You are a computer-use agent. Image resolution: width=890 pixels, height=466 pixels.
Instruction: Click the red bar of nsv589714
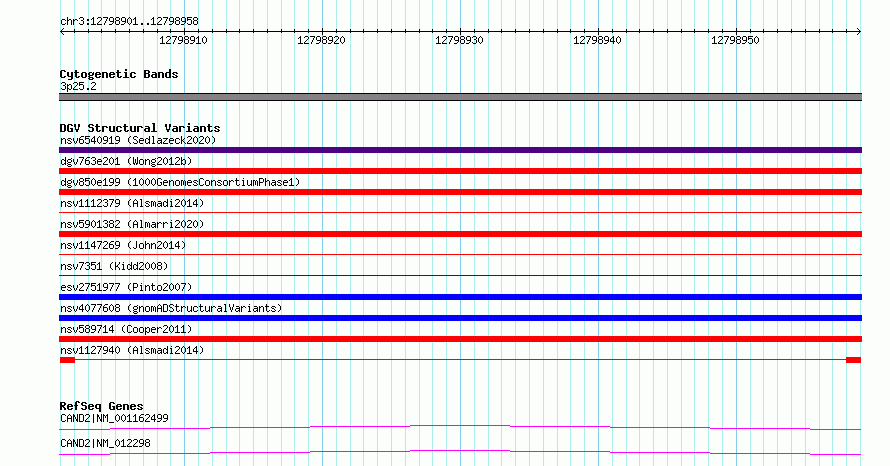click(460, 339)
